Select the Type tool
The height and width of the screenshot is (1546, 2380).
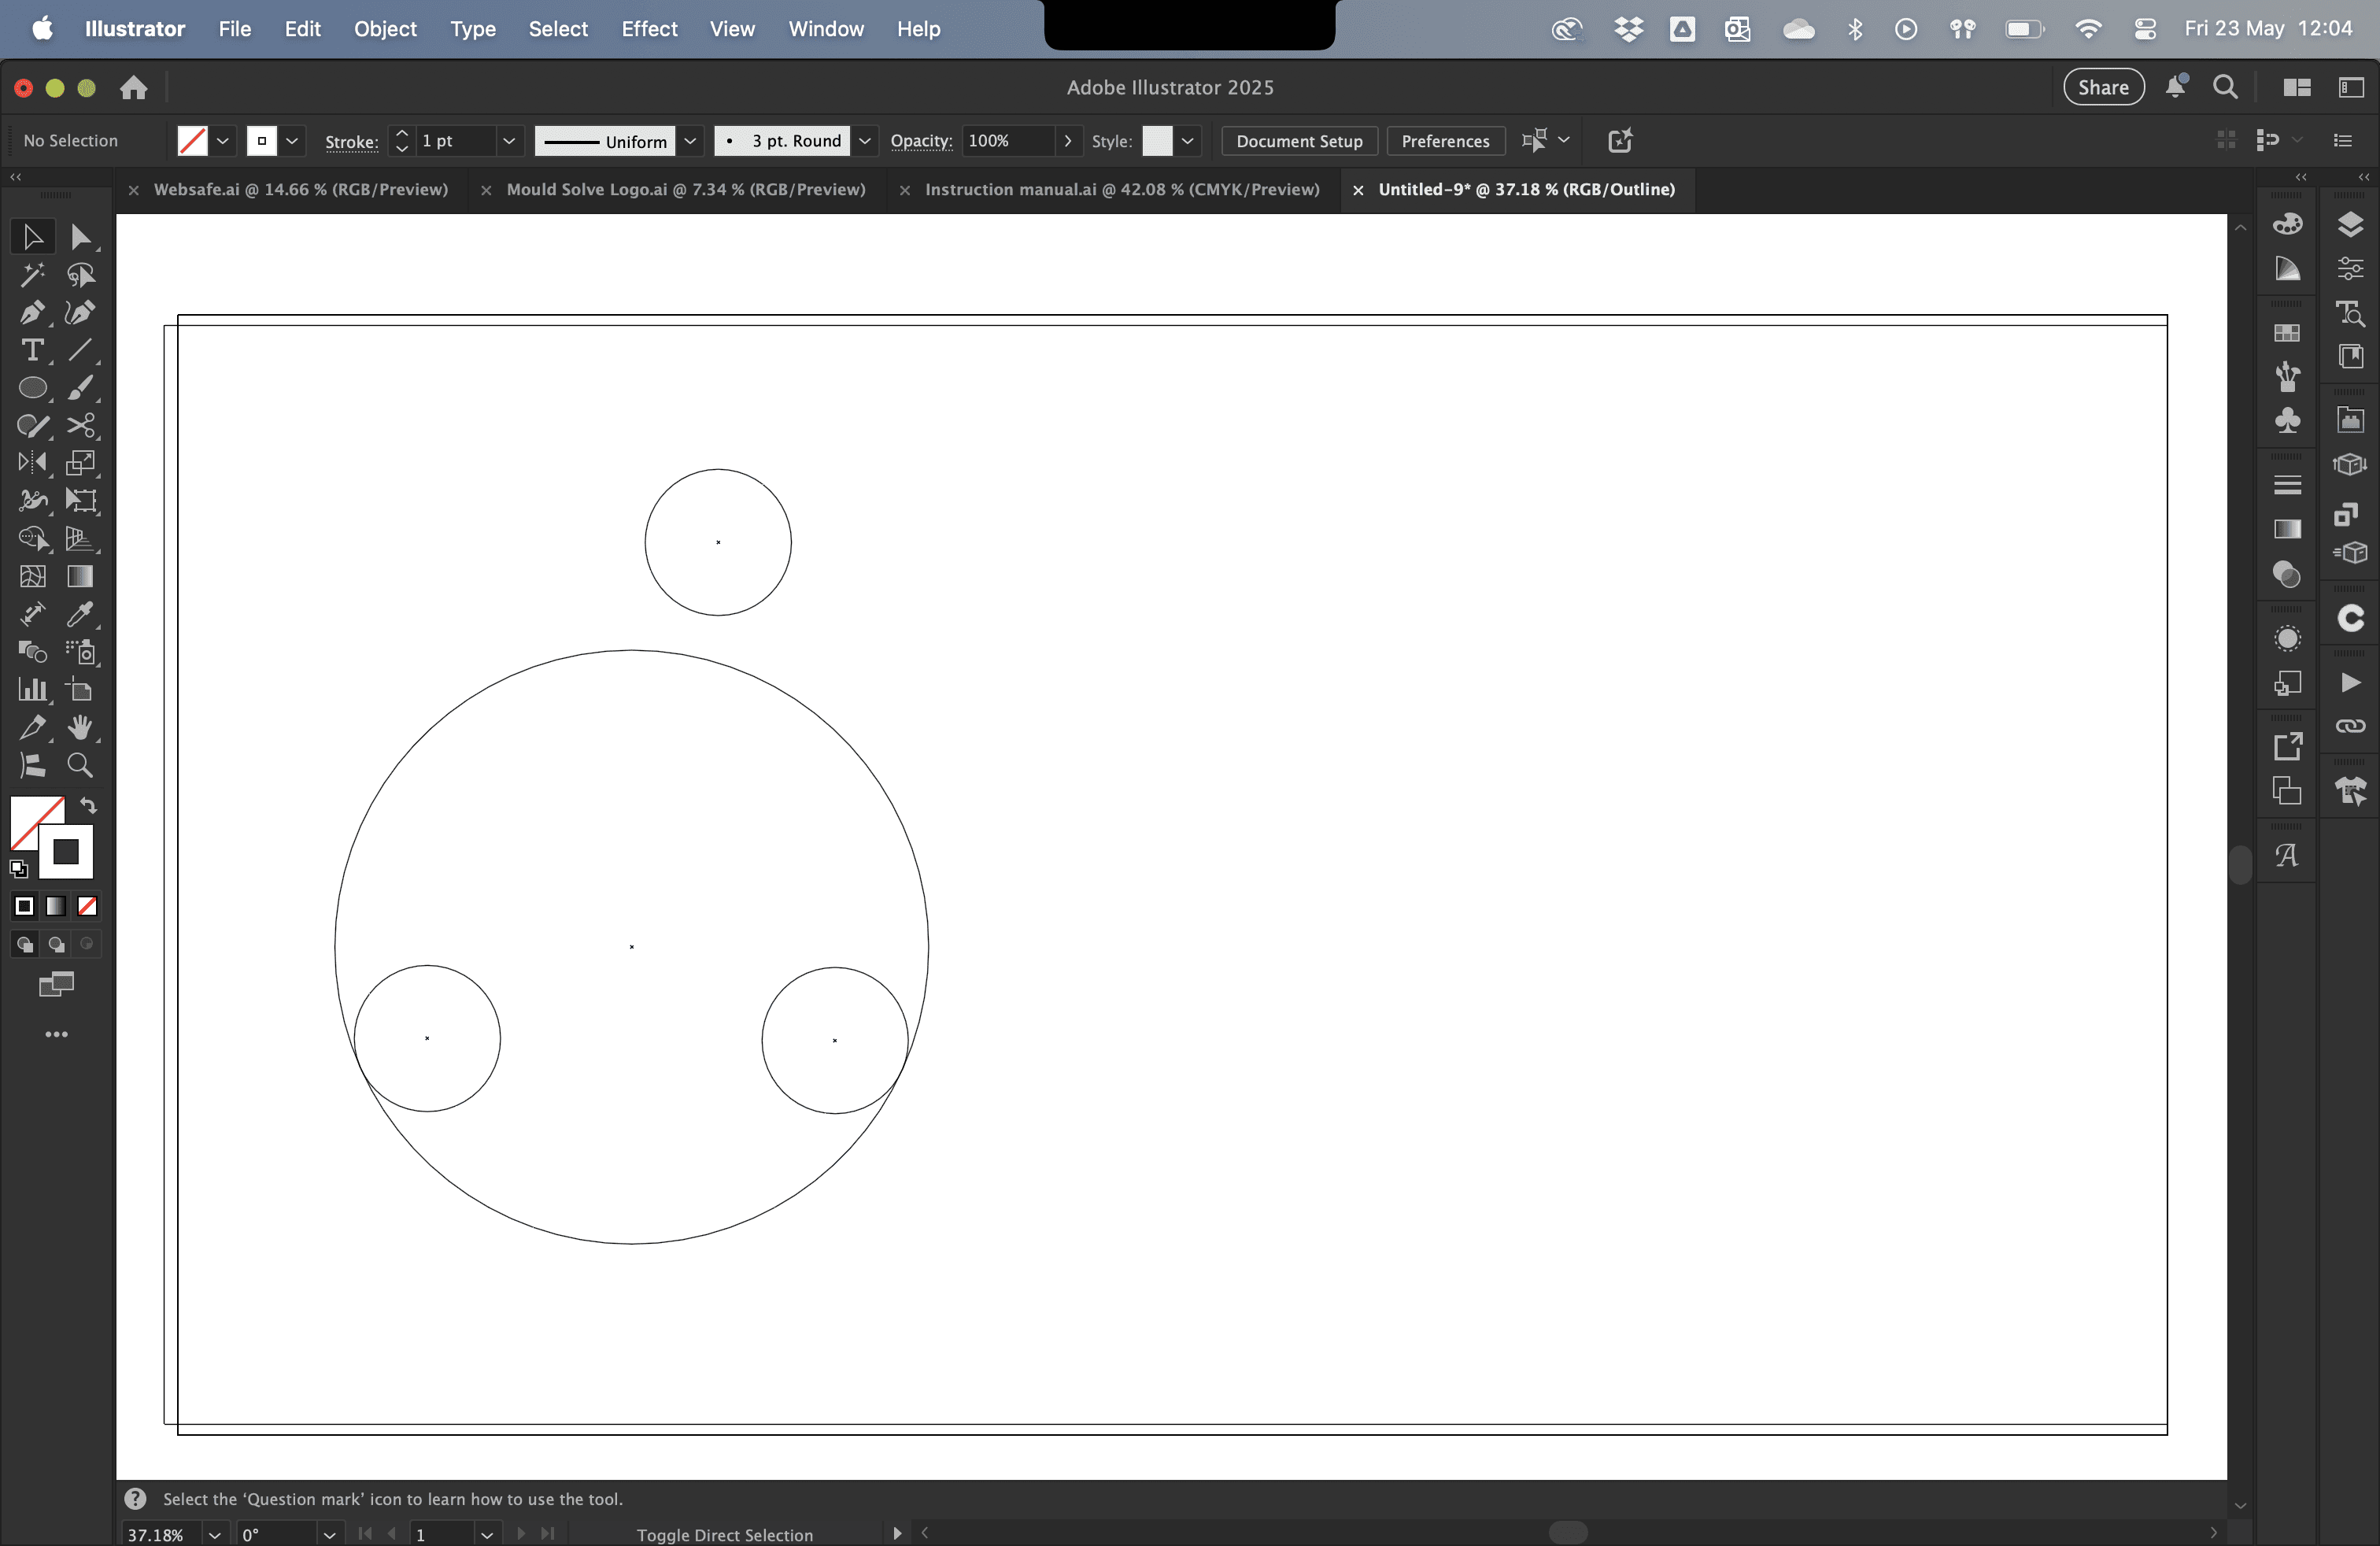coord(32,351)
